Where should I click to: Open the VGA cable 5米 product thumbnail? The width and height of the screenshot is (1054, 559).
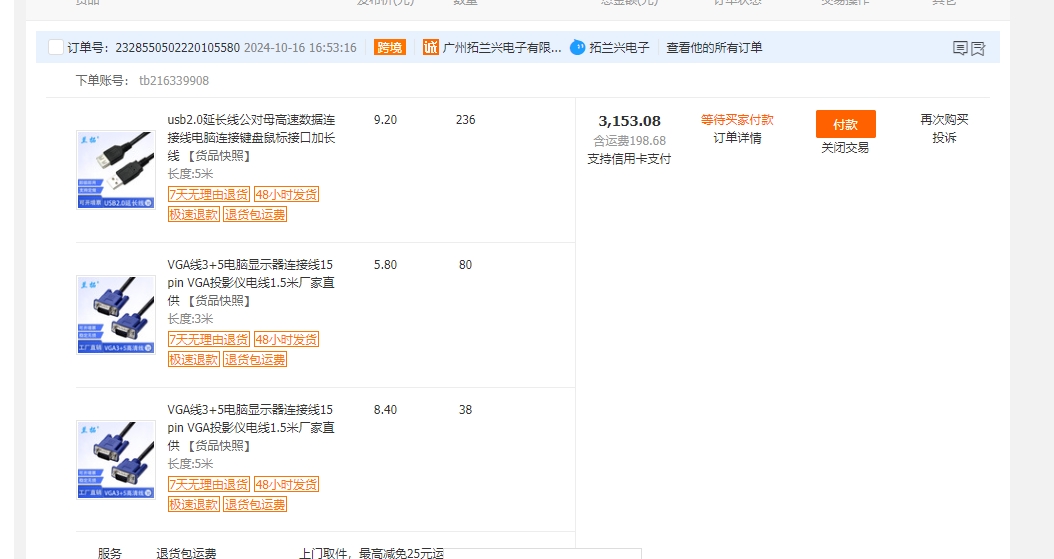[116, 460]
